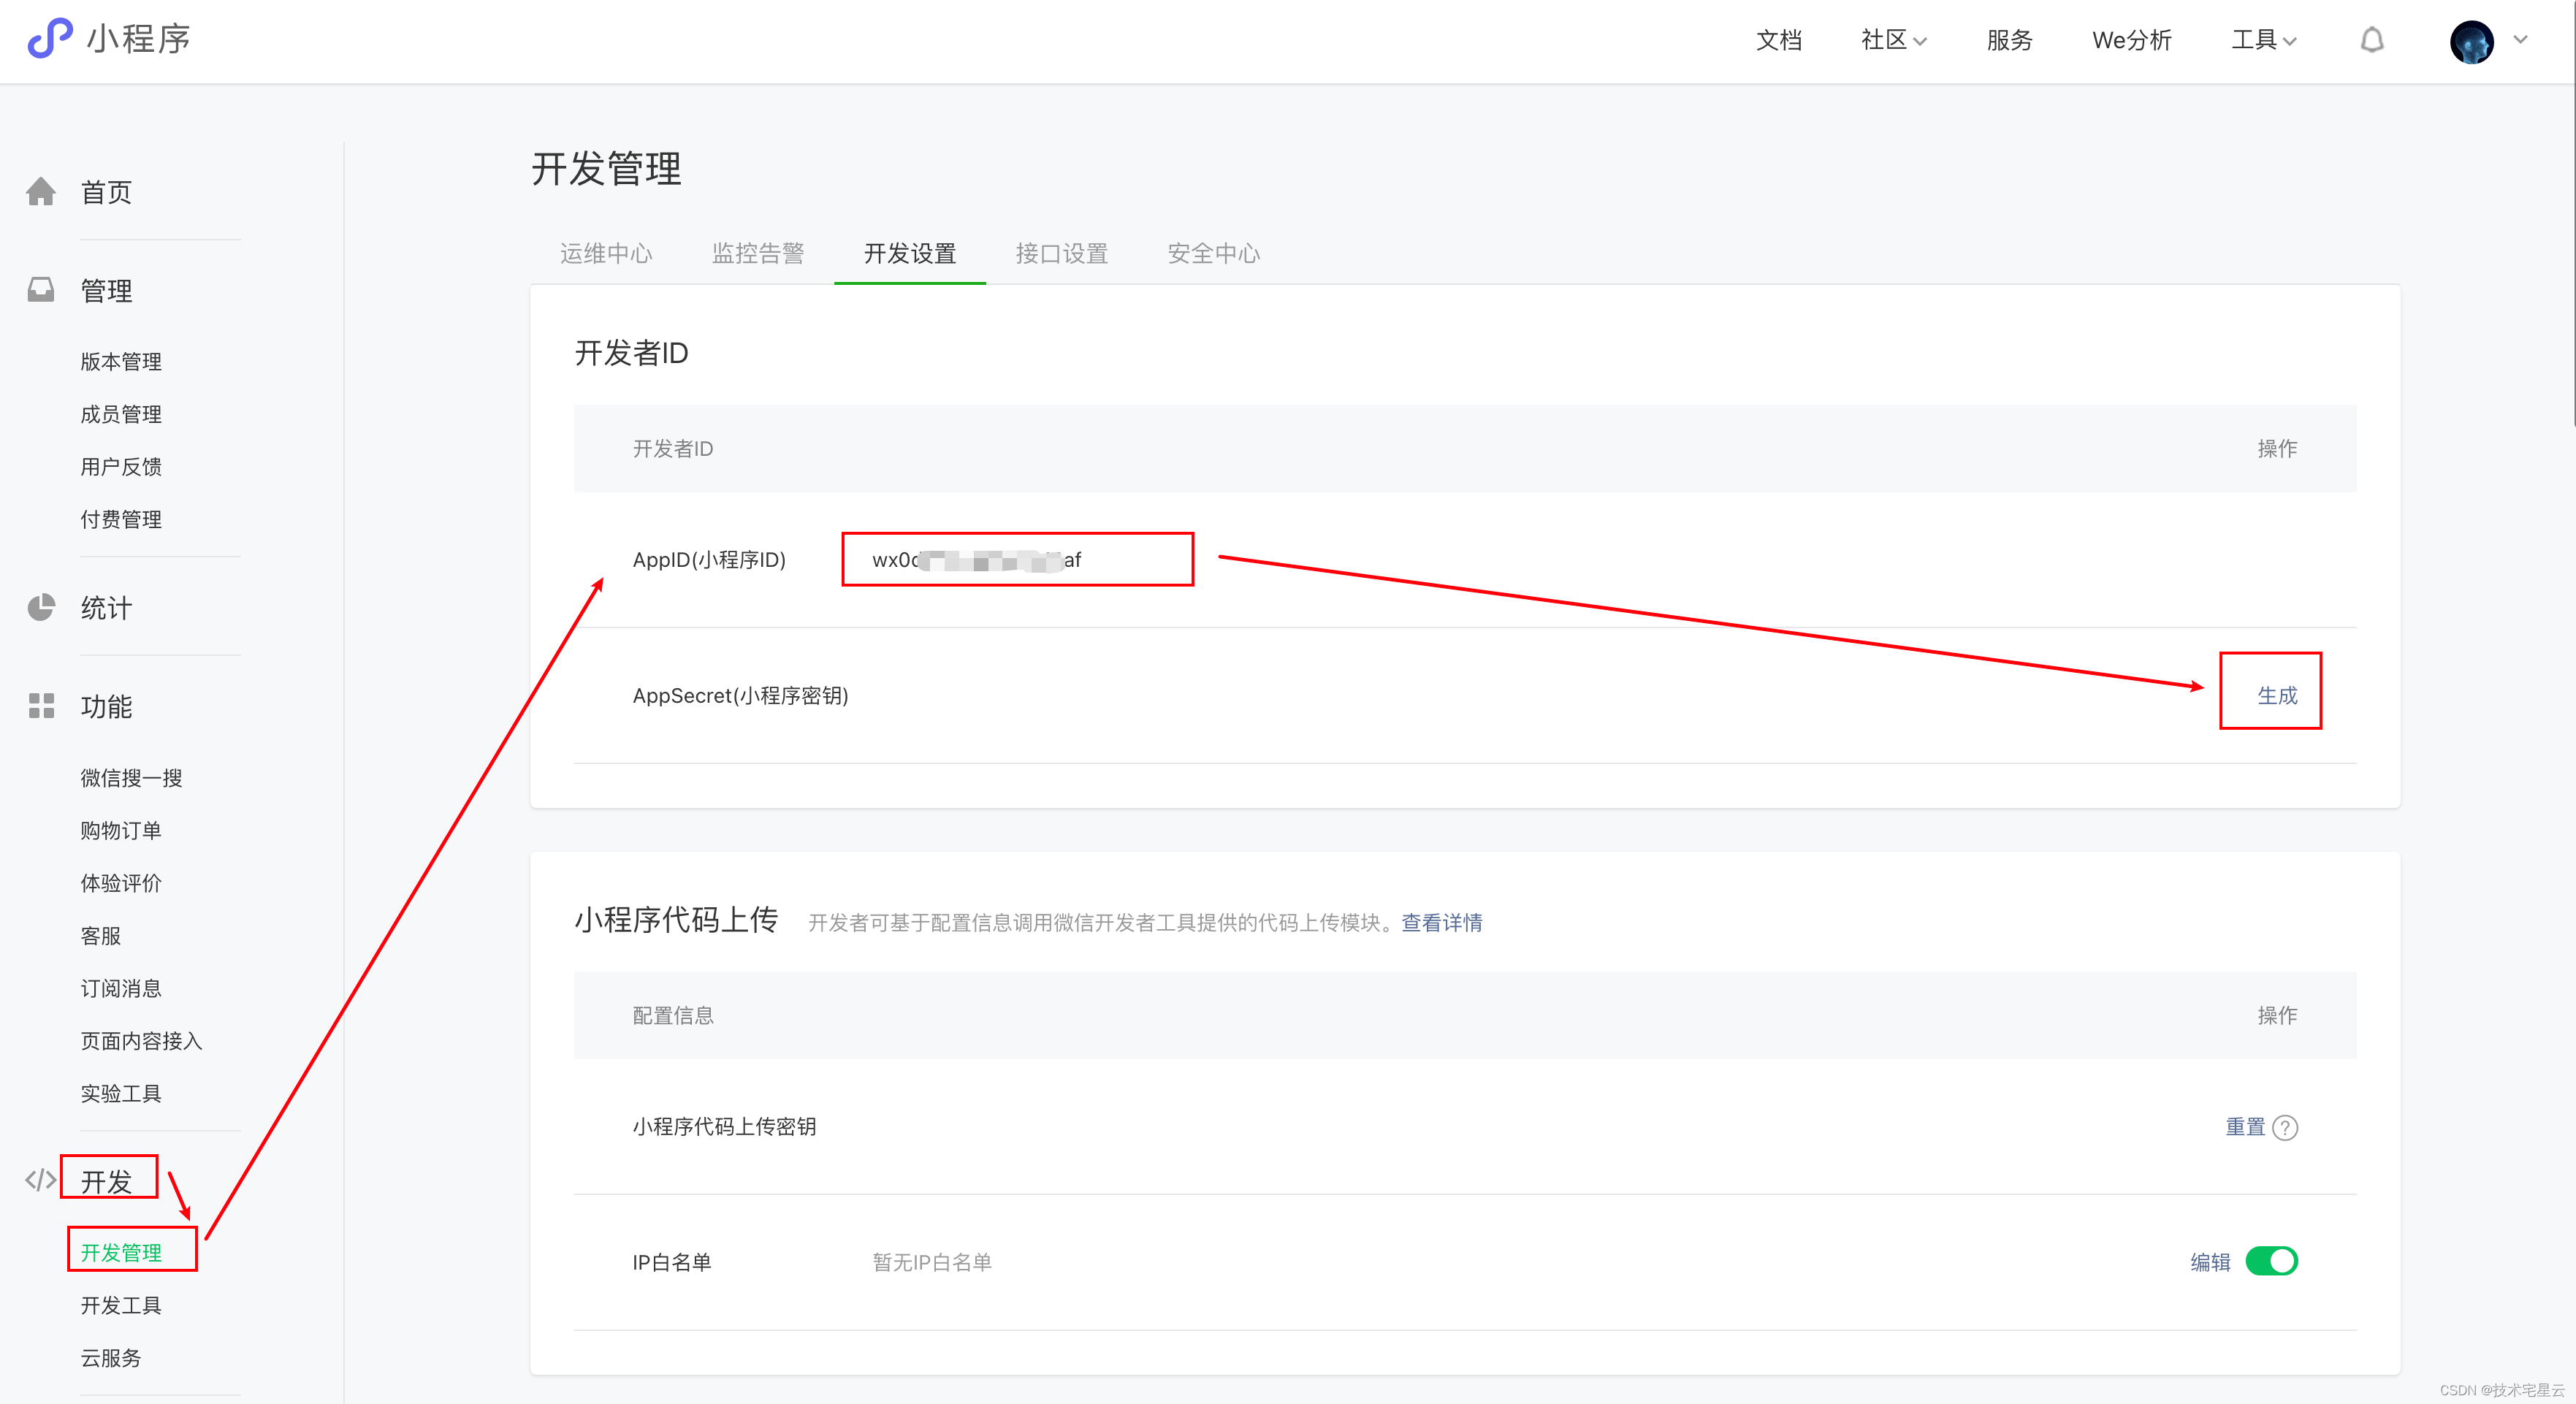Screen dimensions: 2576x1404
Task: Open the 工具 dropdown menu
Action: tap(2263, 40)
